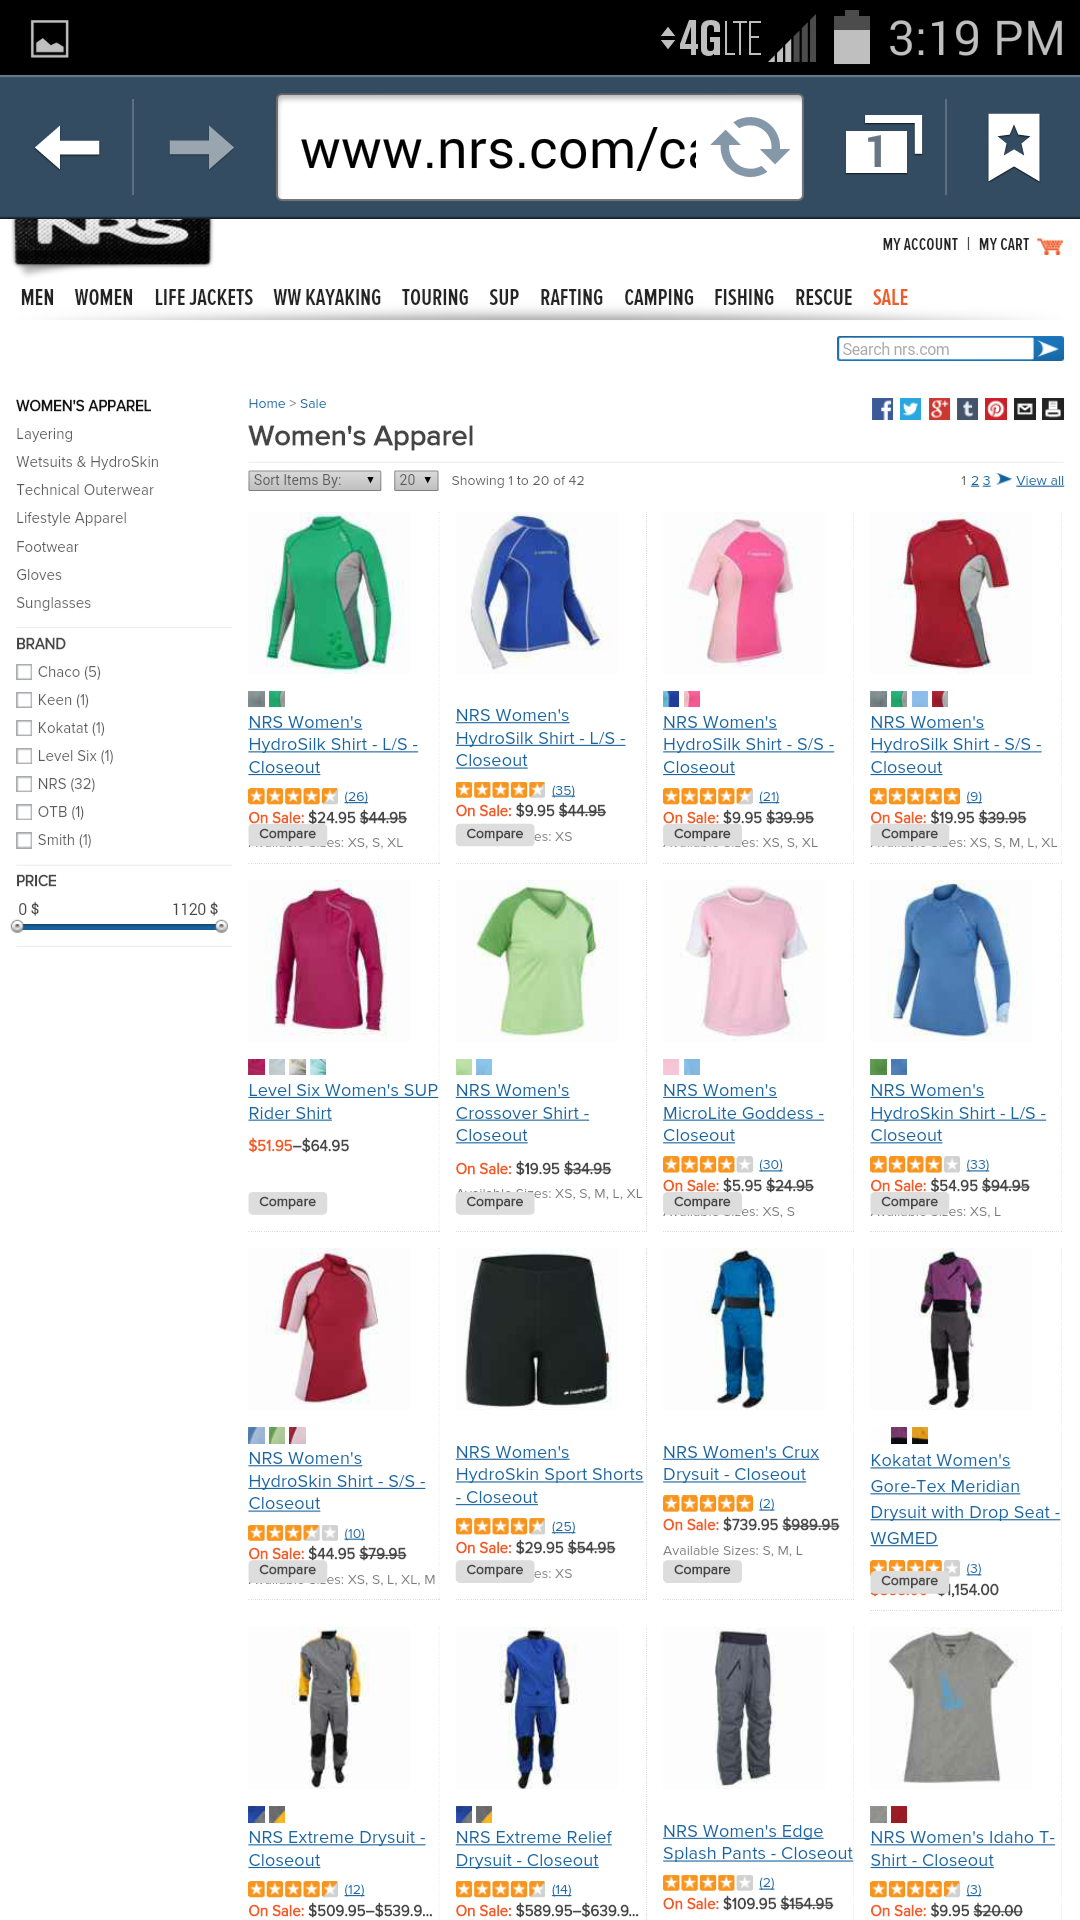The width and height of the screenshot is (1080, 1920).
Task: Enable the Kokatat brand checkbox
Action: click(24, 728)
